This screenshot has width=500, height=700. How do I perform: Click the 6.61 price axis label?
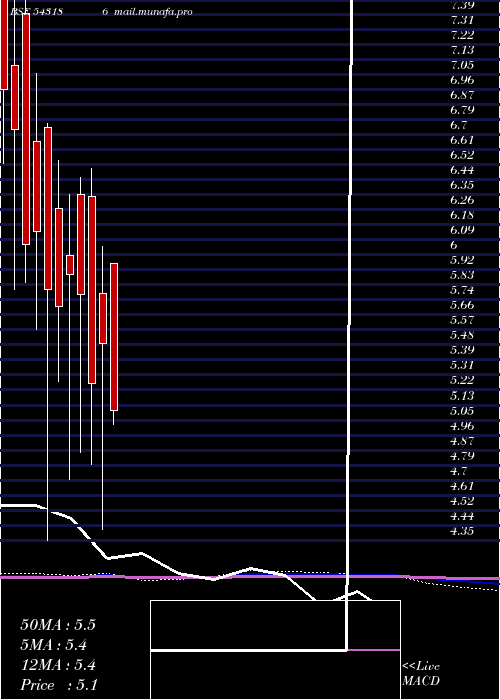tap(462, 140)
